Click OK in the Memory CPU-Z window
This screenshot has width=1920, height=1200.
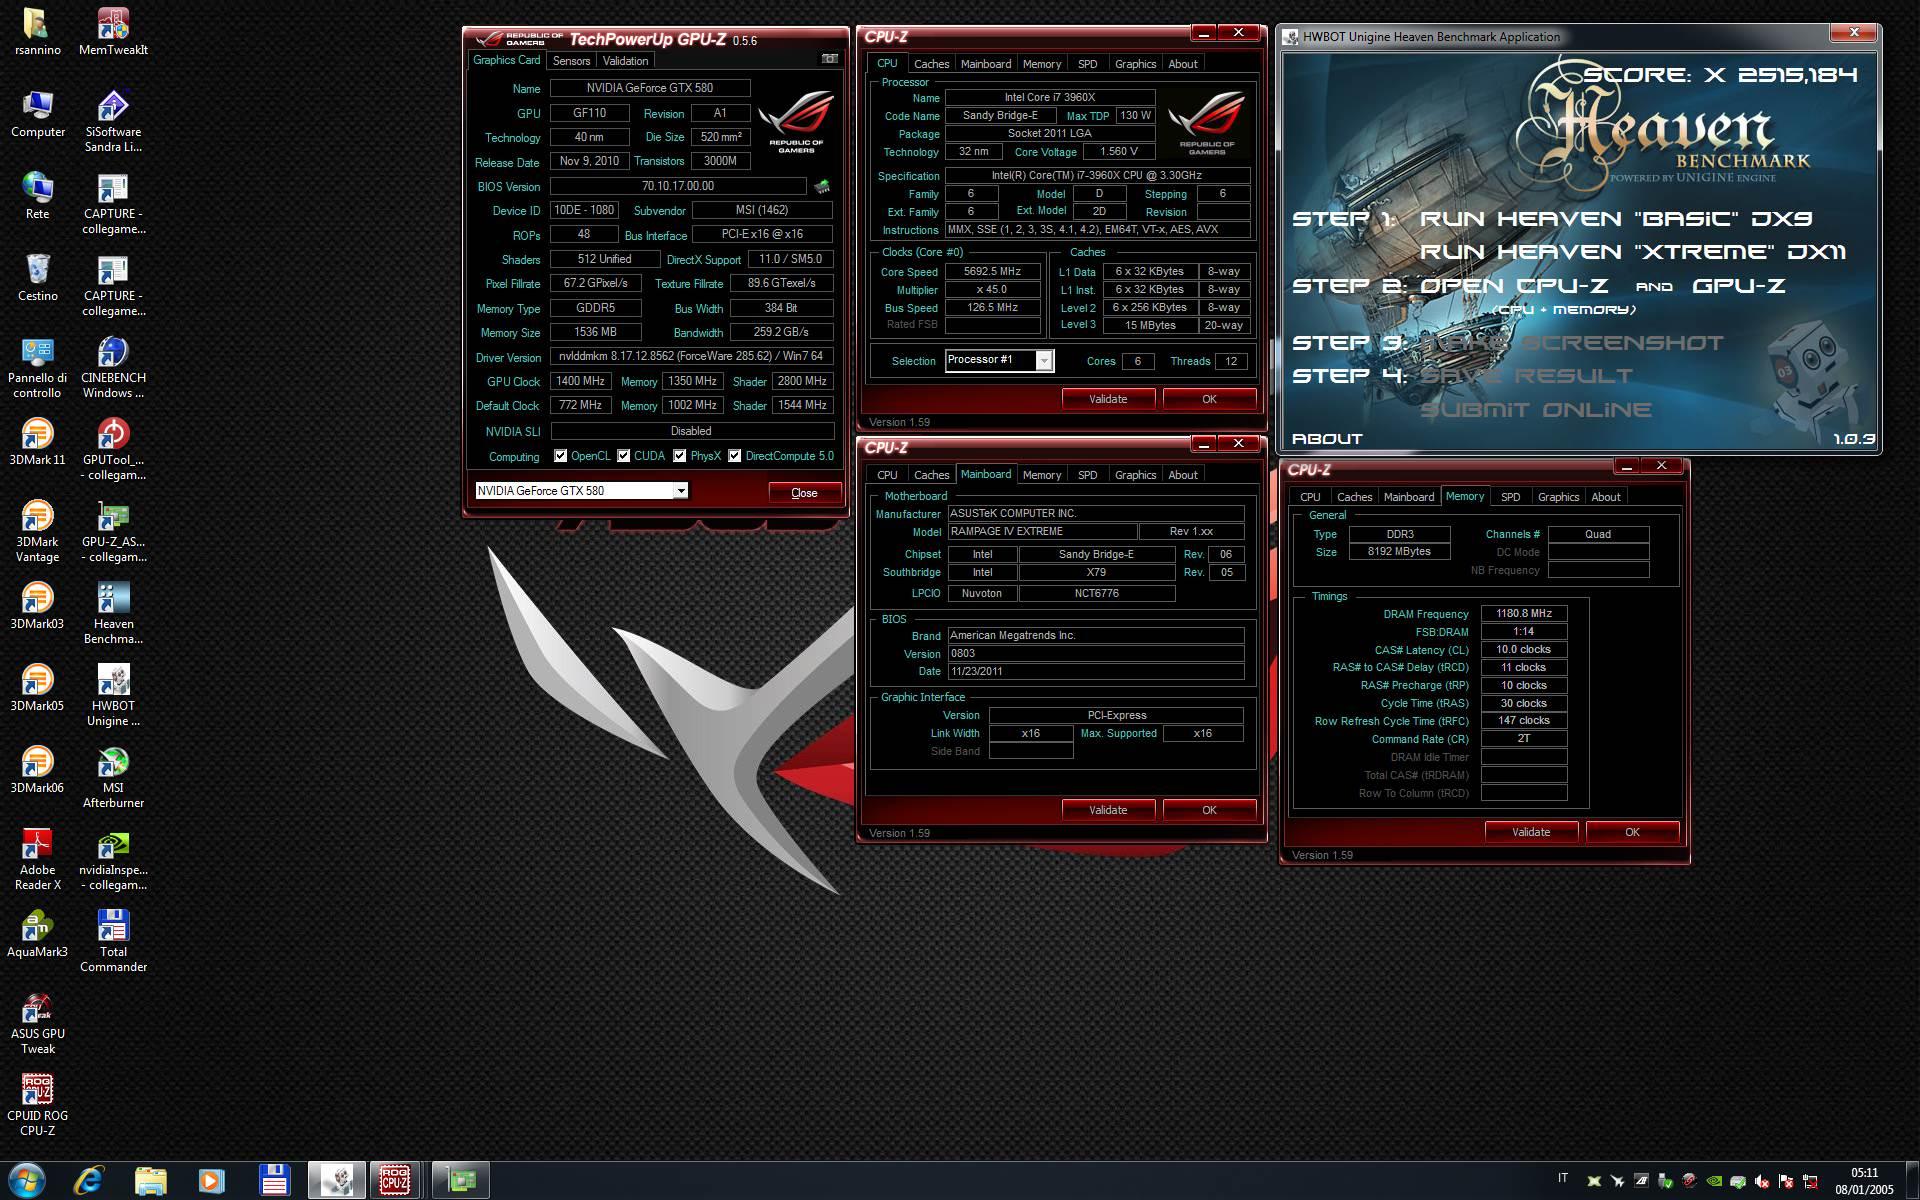pos(1632,832)
